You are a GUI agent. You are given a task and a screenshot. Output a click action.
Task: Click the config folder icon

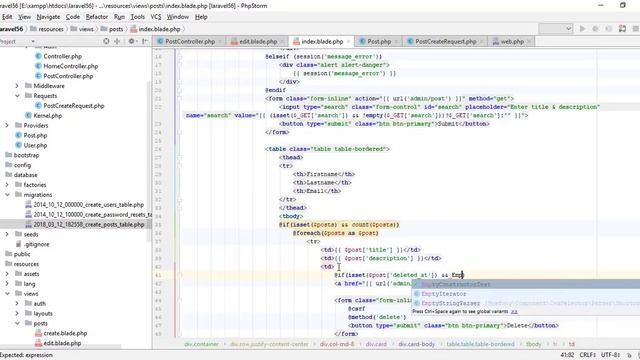[9, 165]
